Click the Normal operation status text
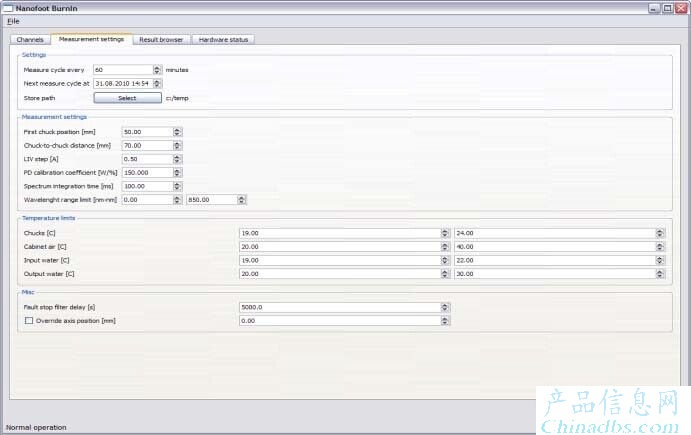The width and height of the screenshot is (691, 435). [x=36, y=428]
